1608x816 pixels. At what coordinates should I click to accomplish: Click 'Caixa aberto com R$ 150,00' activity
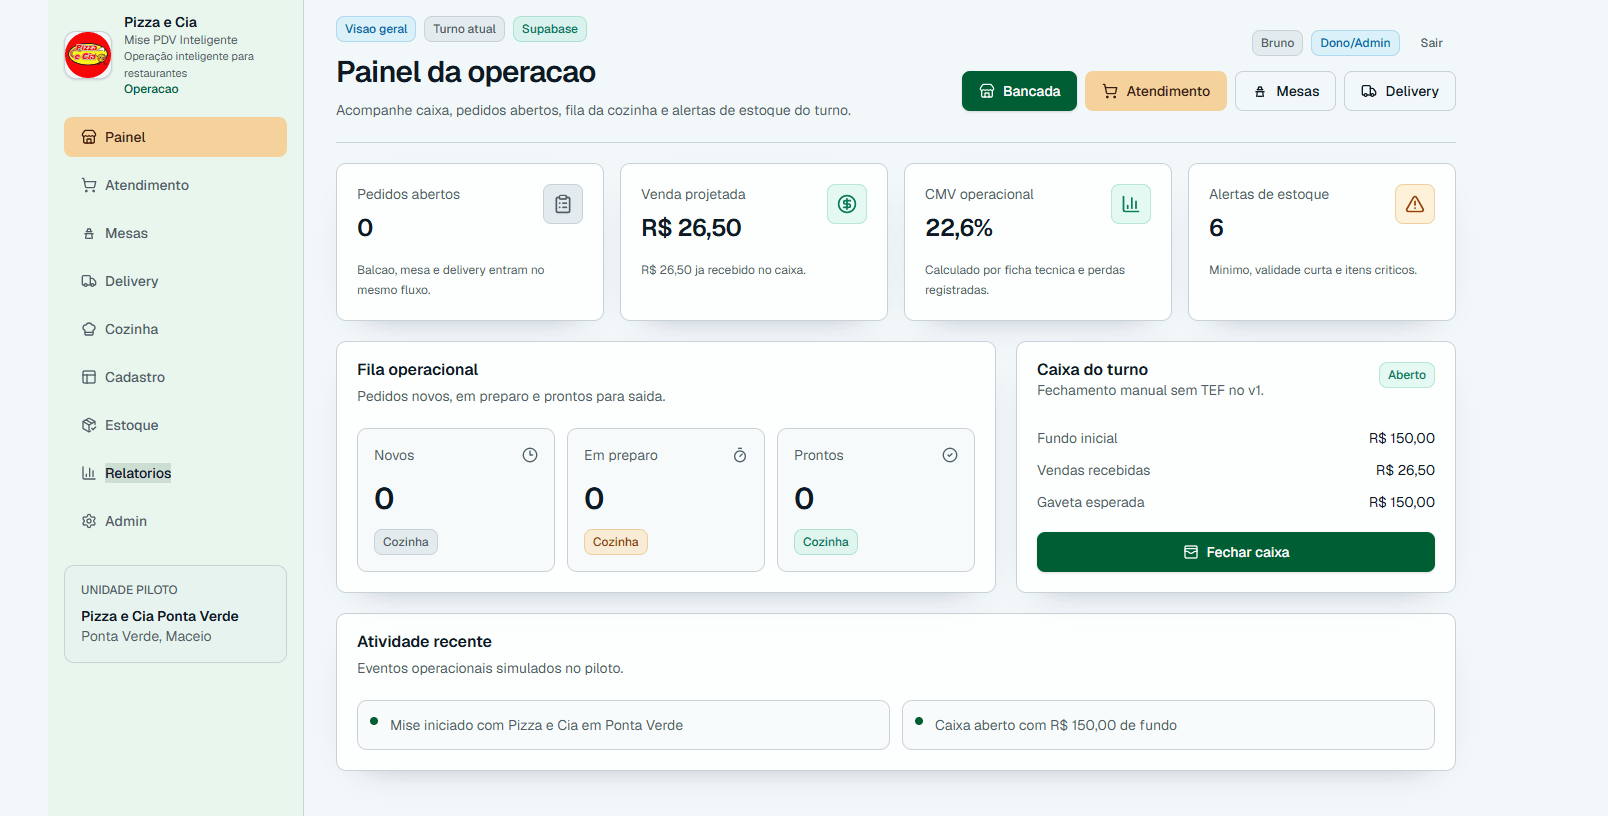coord(1168,725)
